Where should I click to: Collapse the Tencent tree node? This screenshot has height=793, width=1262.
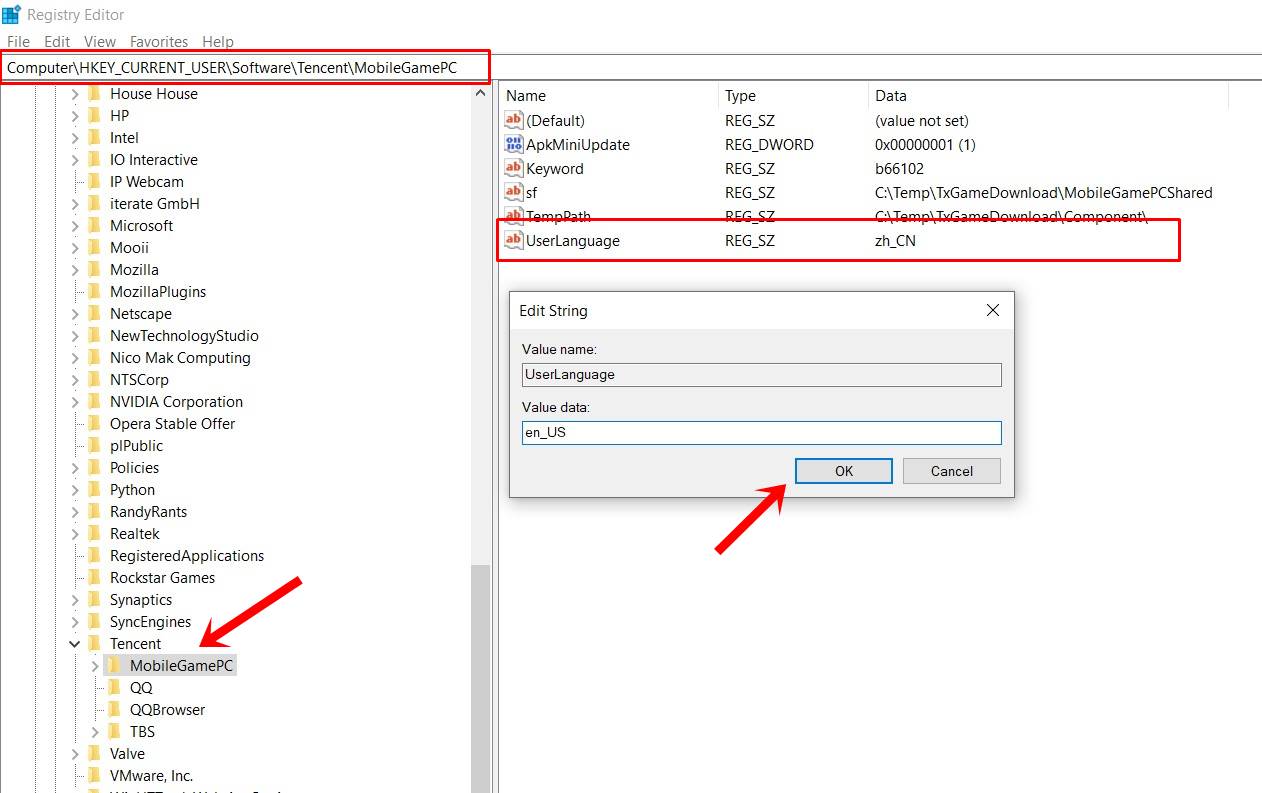(75, 644)
